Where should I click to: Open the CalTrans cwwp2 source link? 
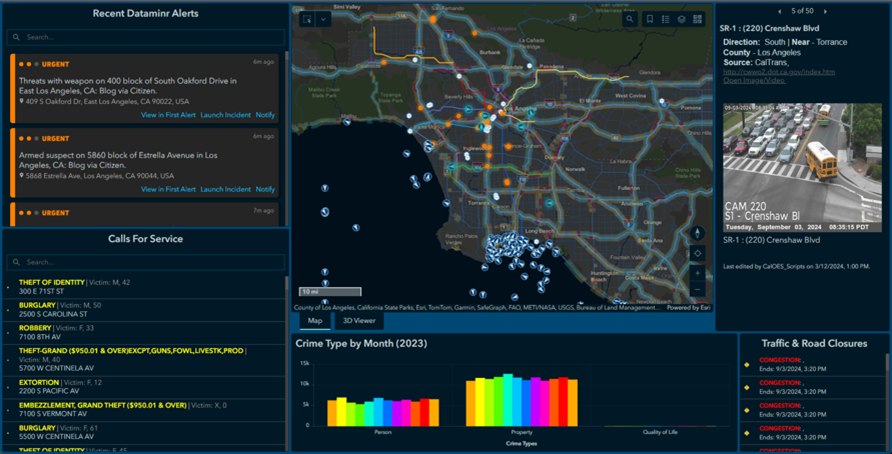click(779, 72)
